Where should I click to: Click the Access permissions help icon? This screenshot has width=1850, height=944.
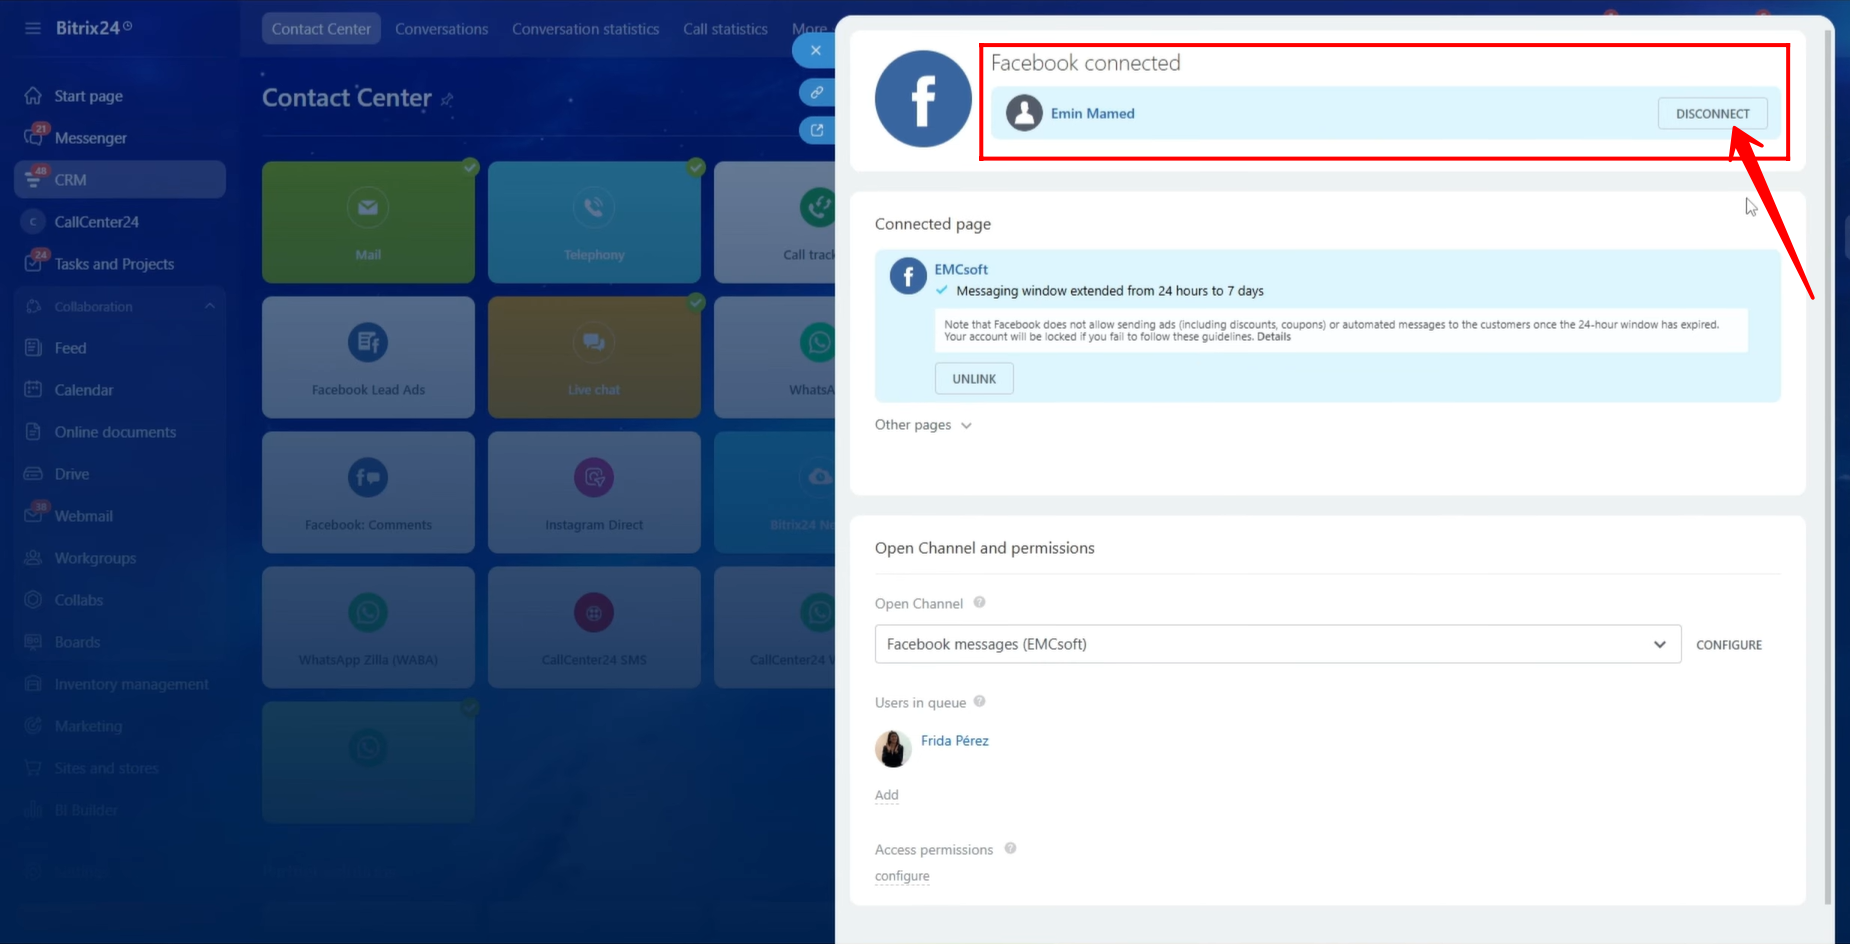tap(1010, 848)
